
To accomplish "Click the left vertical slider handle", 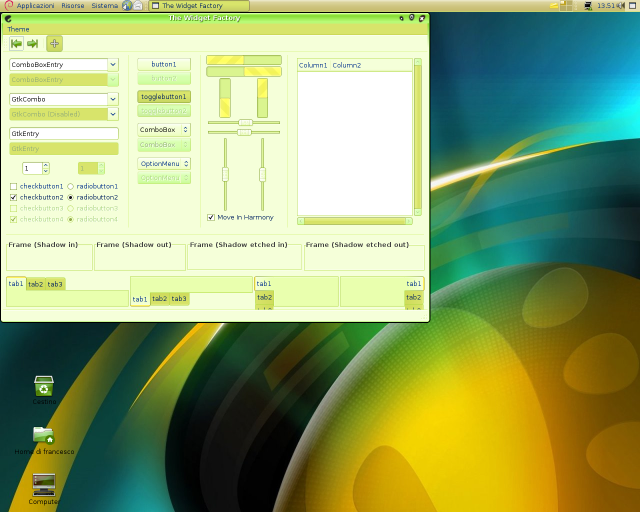I will pos(225,174).
